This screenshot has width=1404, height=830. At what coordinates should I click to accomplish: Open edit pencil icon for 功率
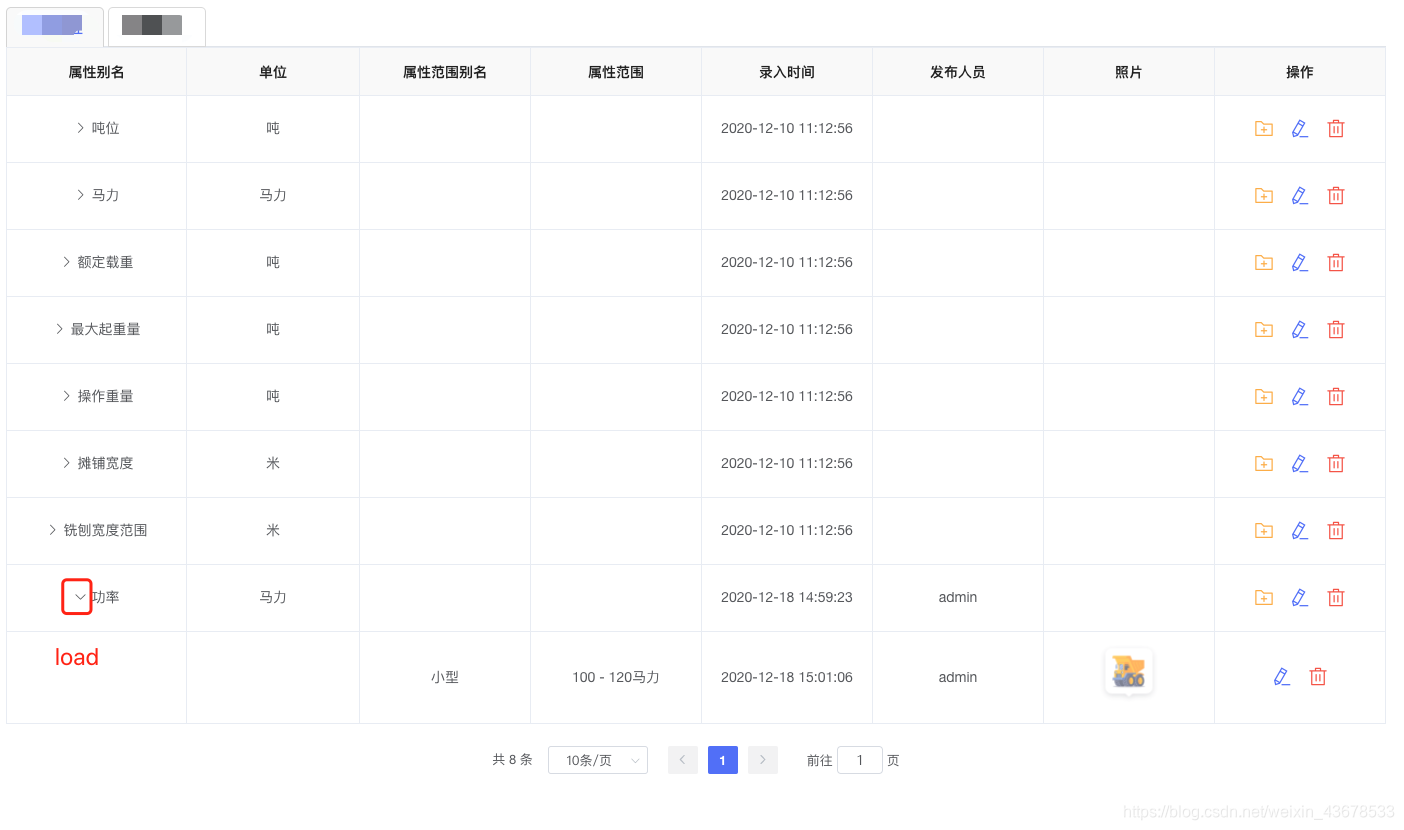click(1299, 597)
